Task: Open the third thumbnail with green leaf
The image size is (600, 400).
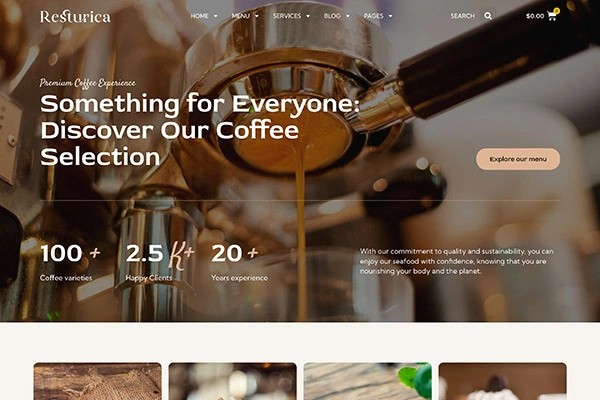Action: pyautogui.click(x=368, y=381)
